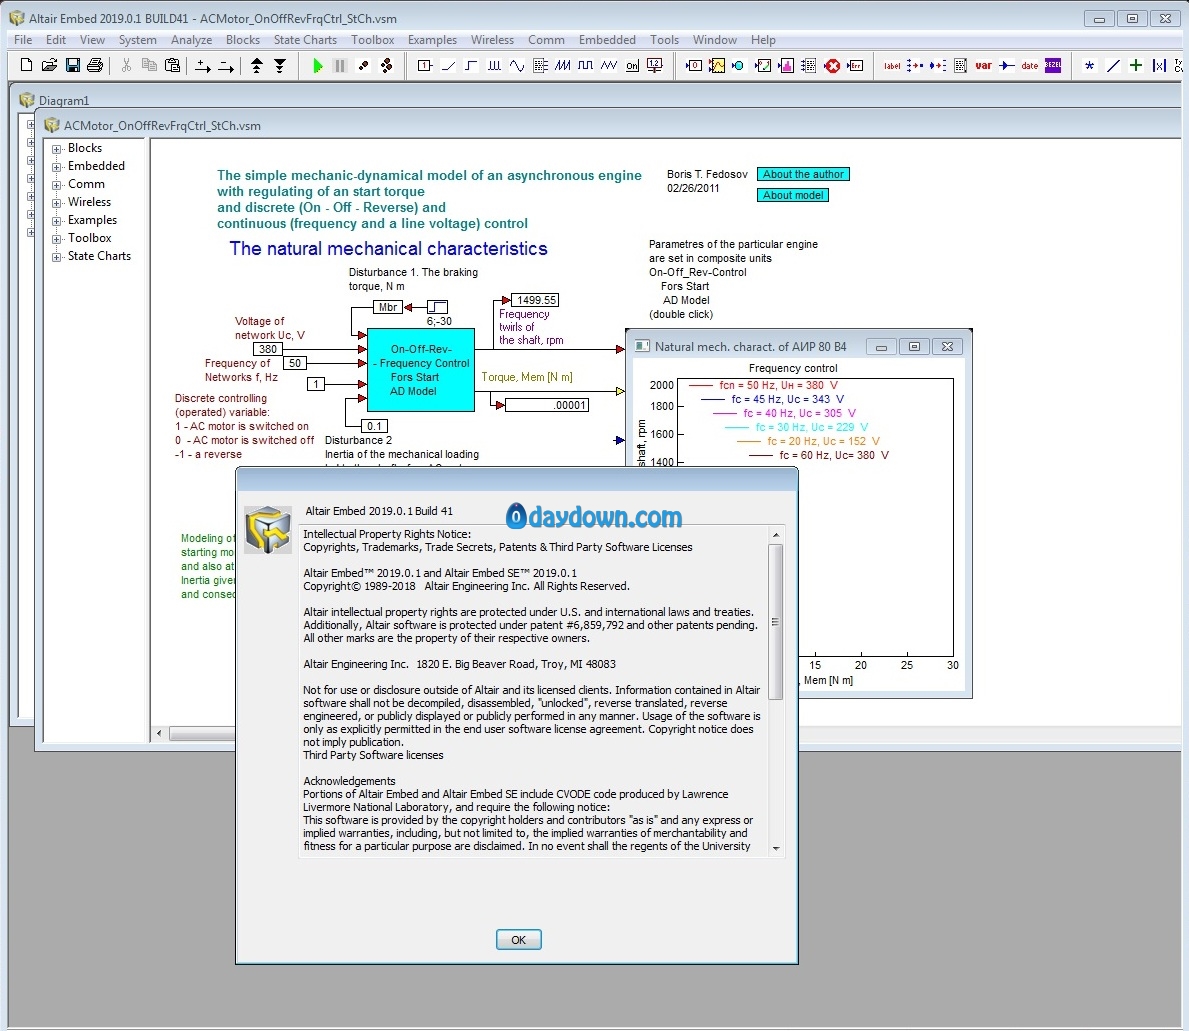
Task: Insert a bezel block (purple icon)
Action: pyautogui.click(x=1053, y=66)
